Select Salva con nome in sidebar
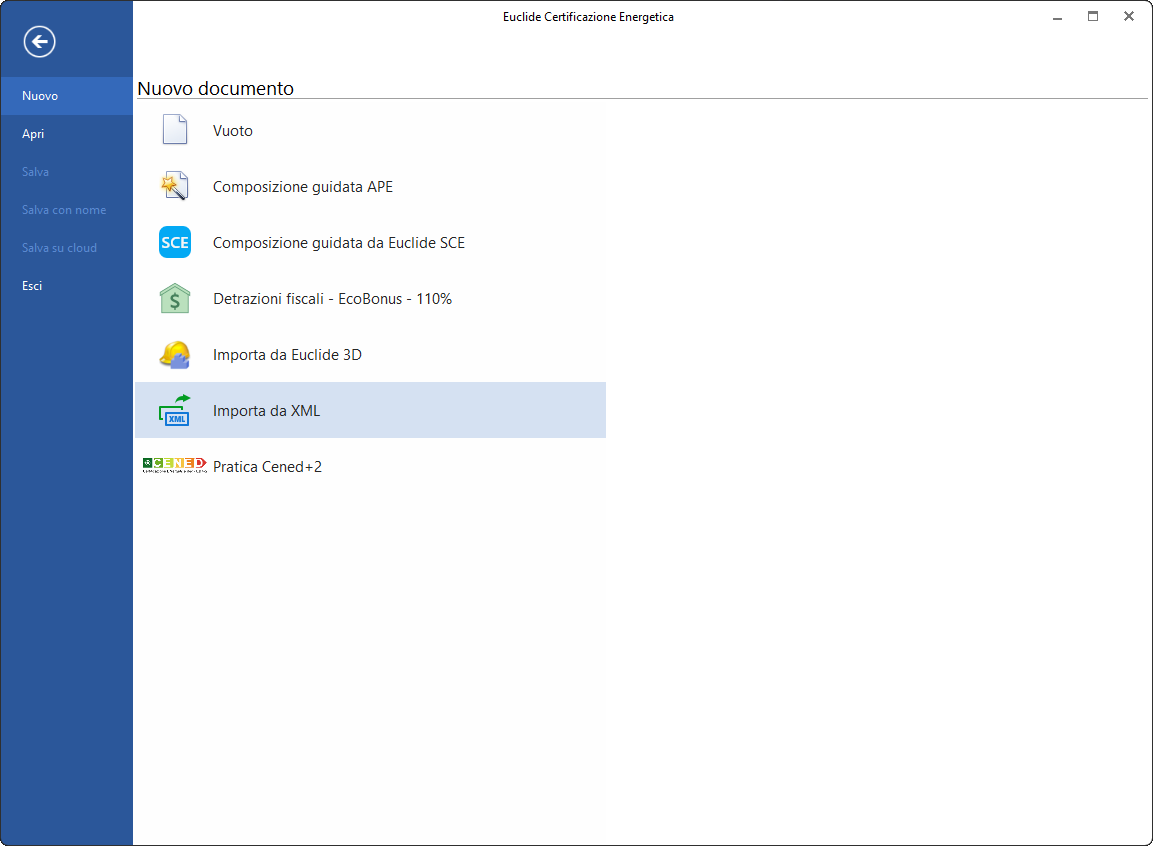 [63, 210]
